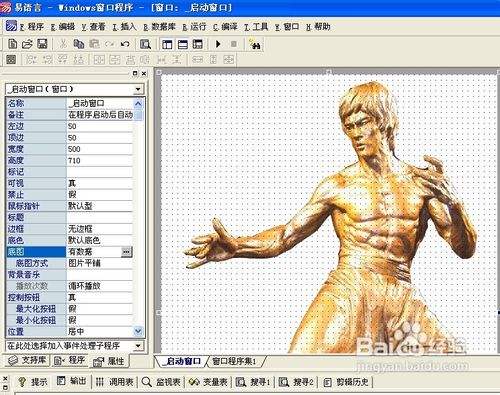Open the 提示 bottom tab
500x395 pixels.
coord(32,382)
